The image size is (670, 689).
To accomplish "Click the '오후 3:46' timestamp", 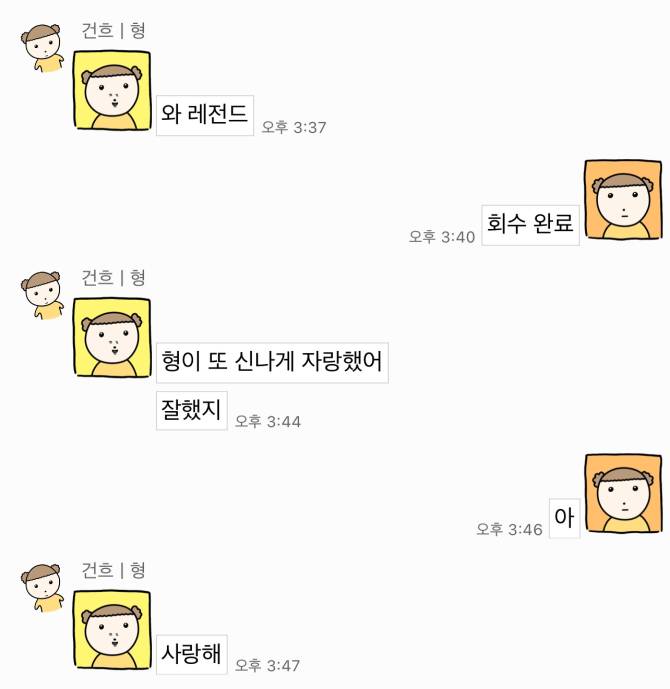I will point(510,529).
